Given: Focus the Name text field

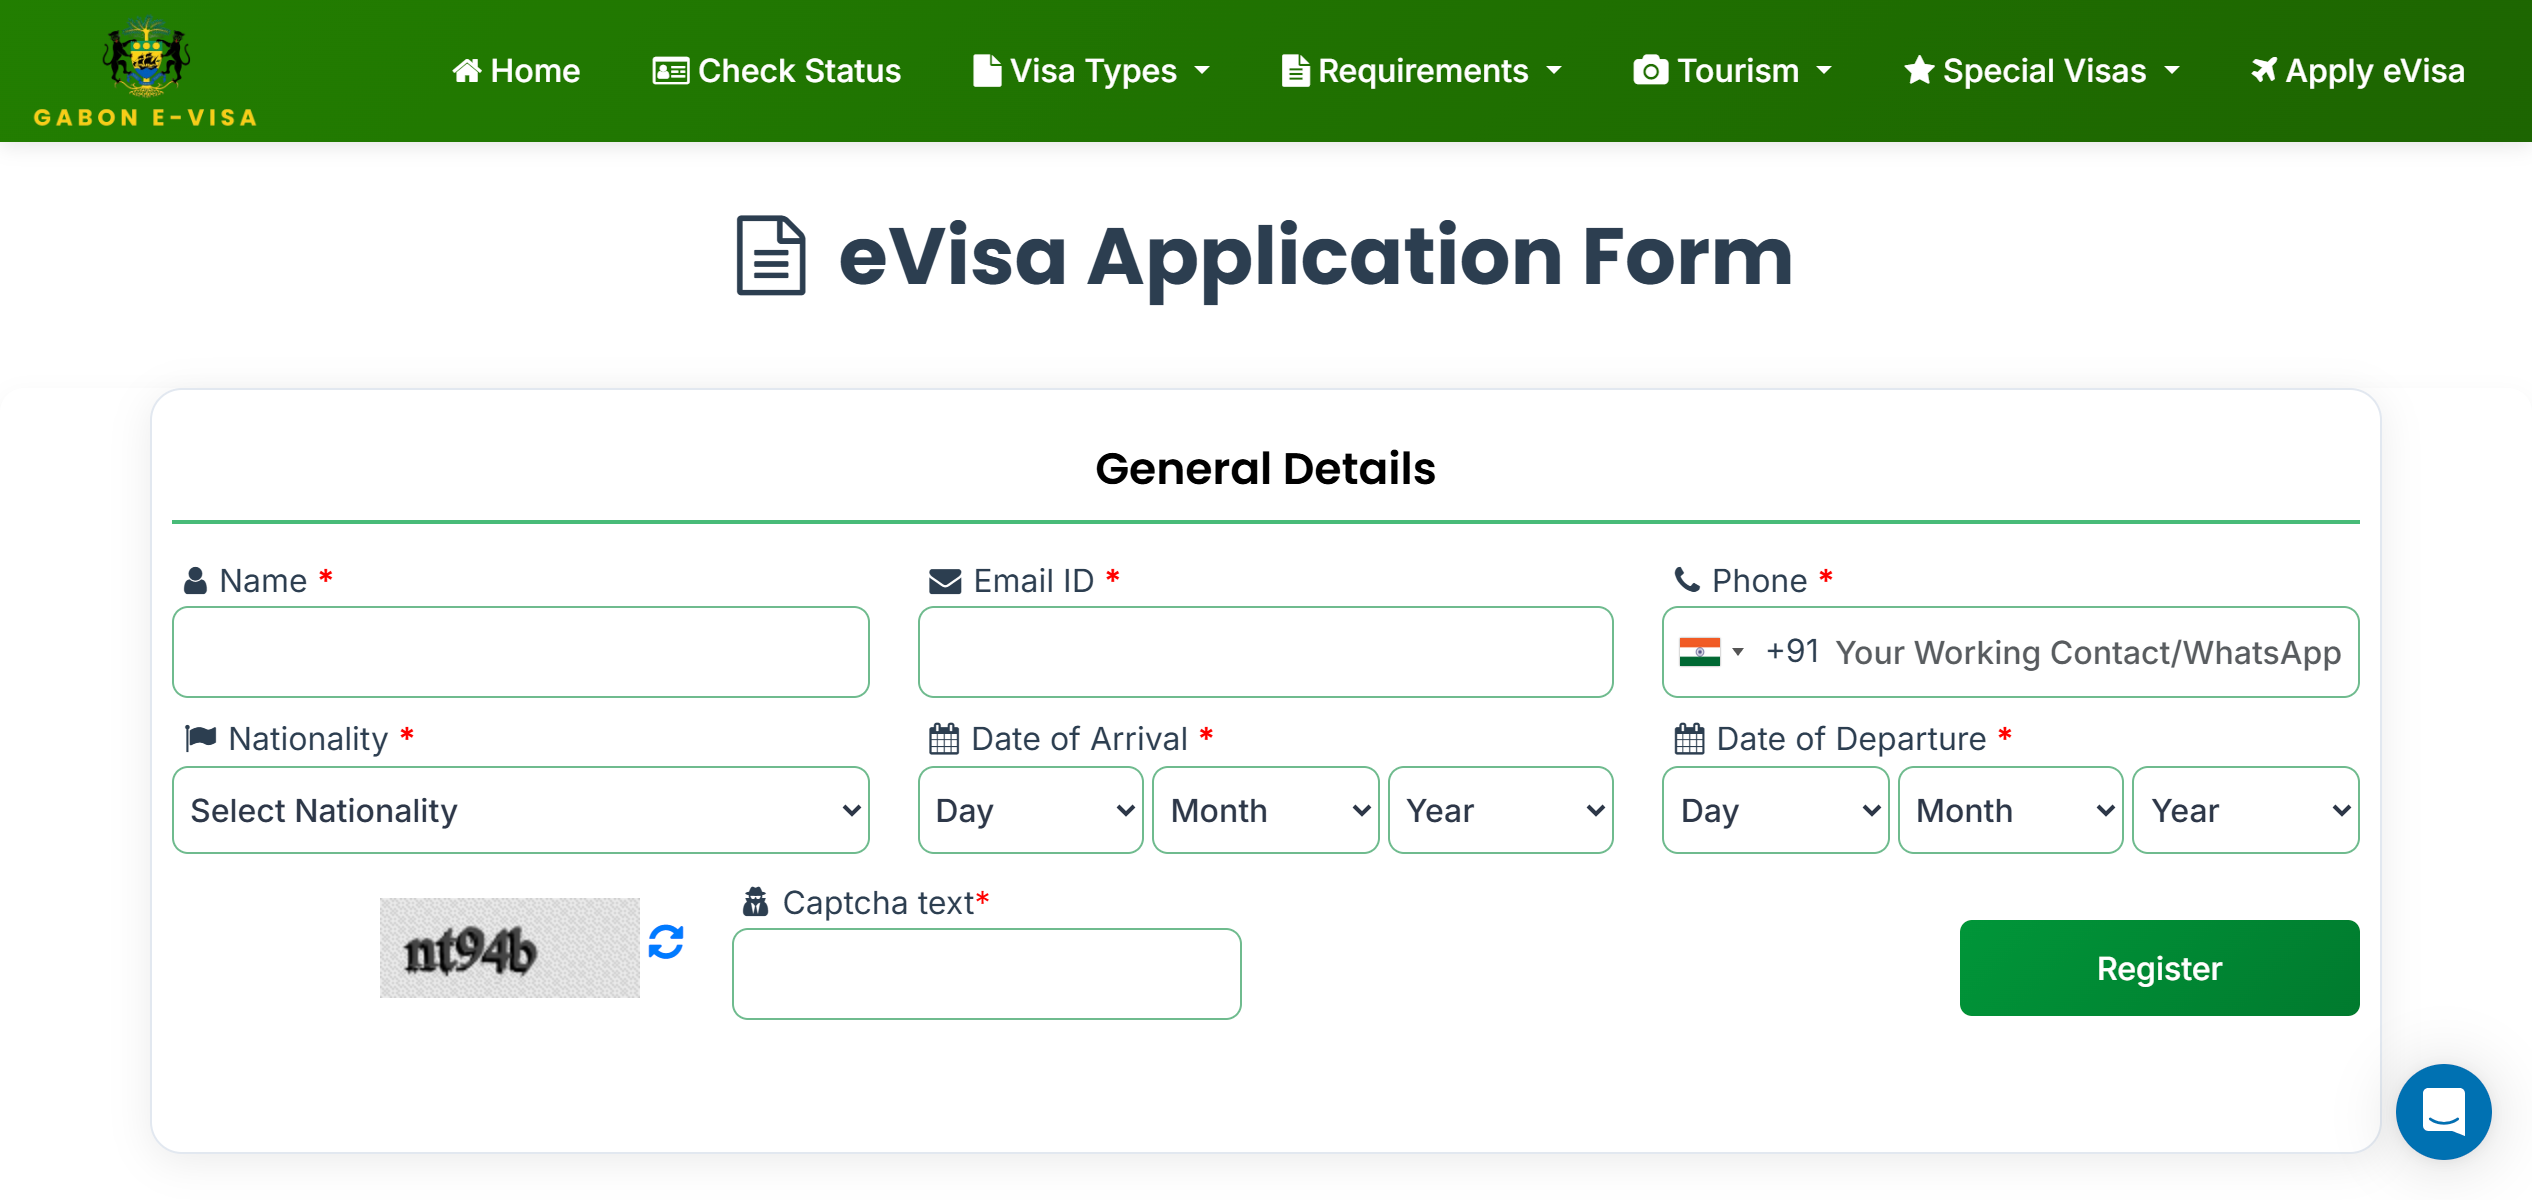Looking at the screenshot, I should pyautogui.click(x=521, y=652).
